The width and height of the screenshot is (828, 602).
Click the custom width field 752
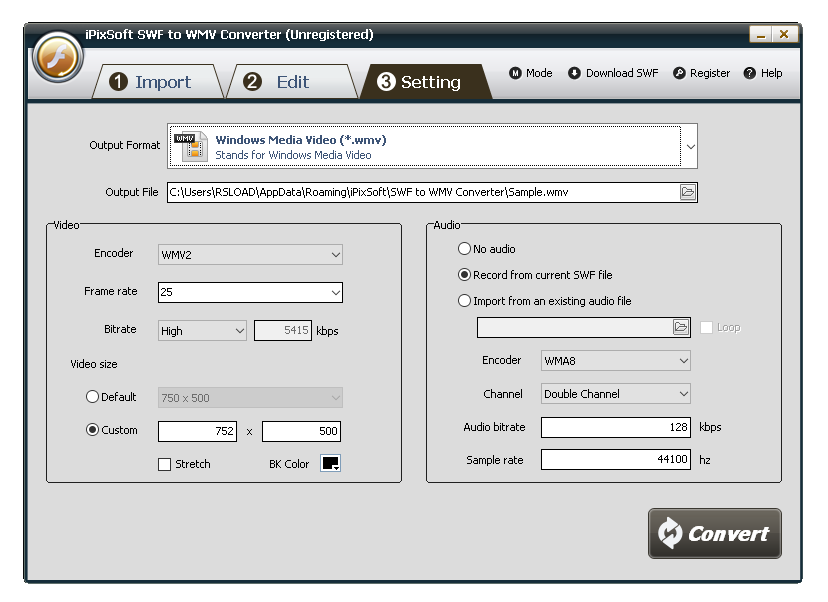coord(197,431)
